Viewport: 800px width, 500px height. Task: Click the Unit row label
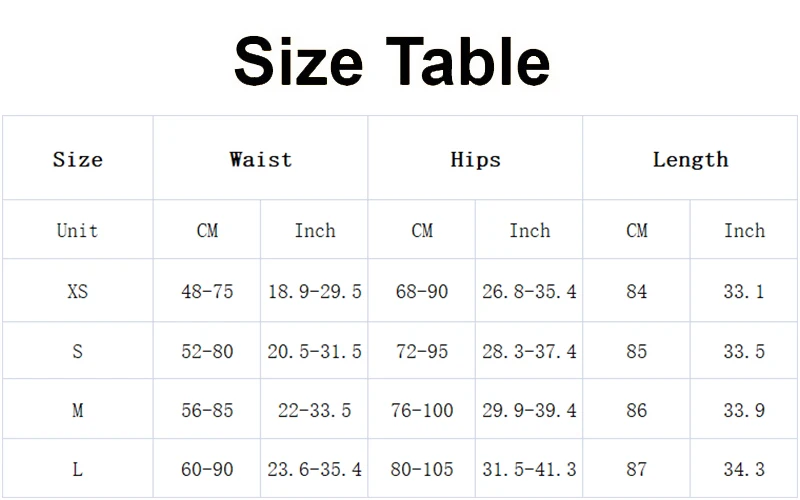(78, 231)
